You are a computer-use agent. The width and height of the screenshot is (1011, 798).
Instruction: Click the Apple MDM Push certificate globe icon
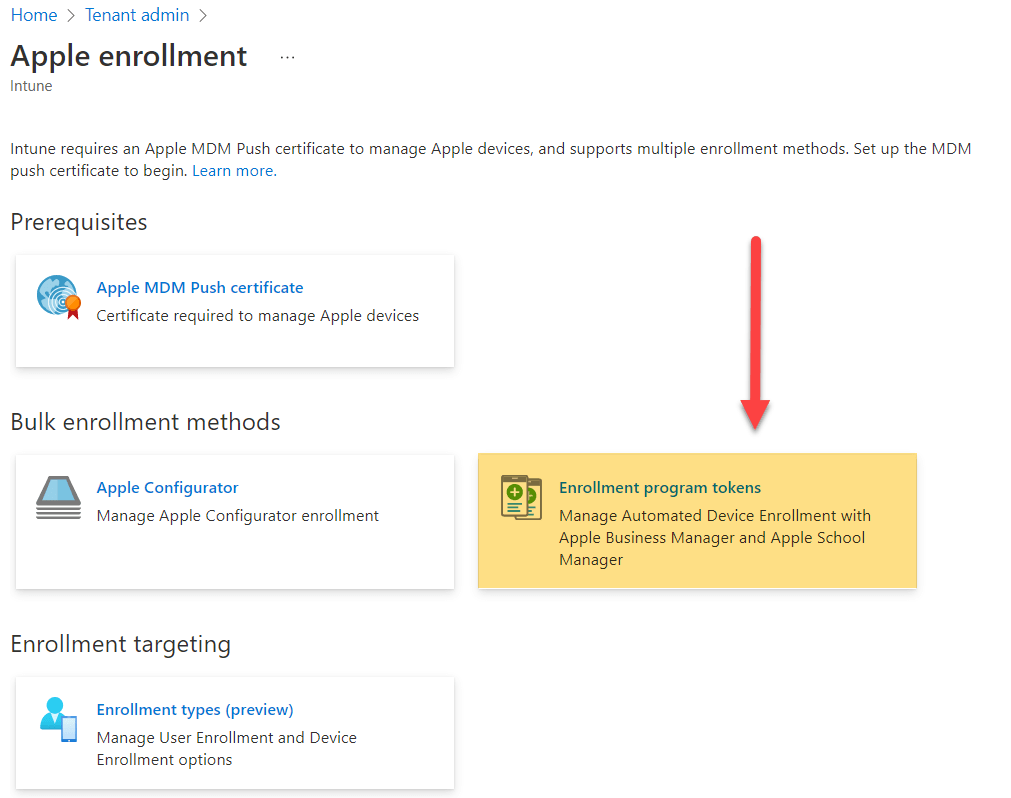tap(58, 297)
